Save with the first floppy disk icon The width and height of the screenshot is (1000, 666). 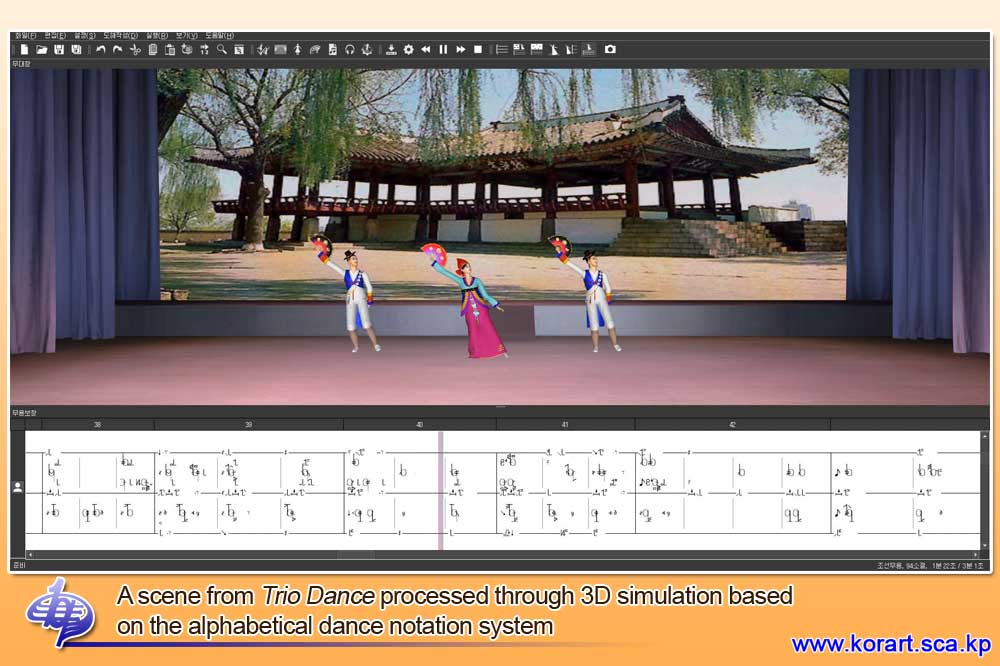coord(59,49)
